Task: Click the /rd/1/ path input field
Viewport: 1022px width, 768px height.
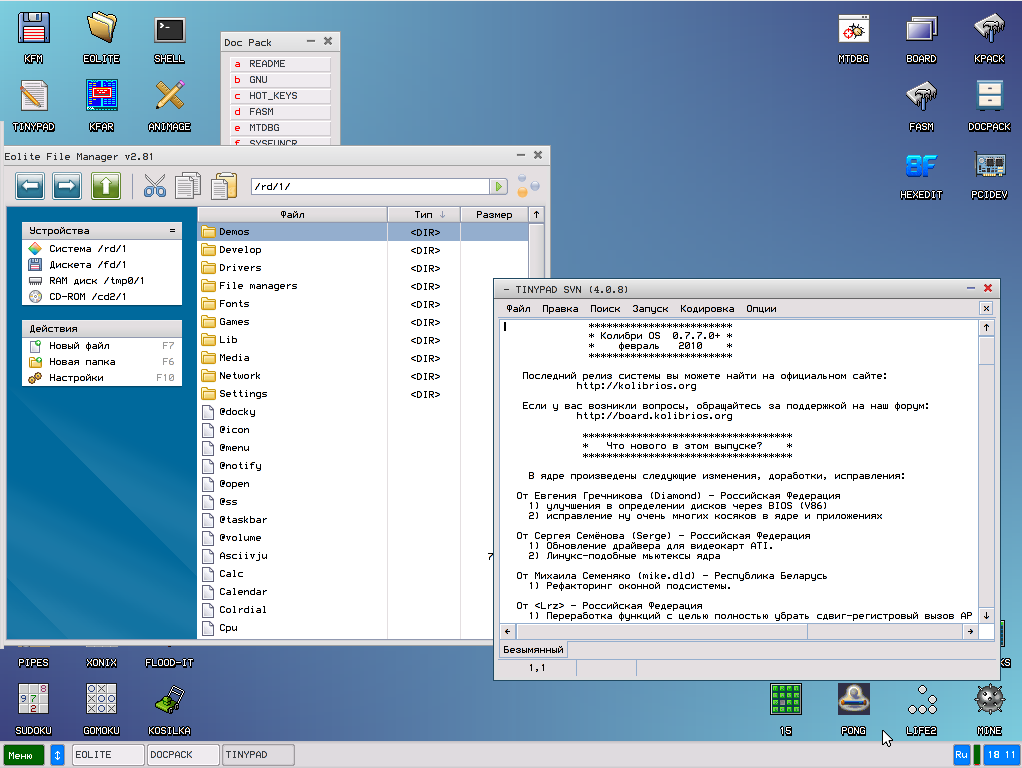Action: tap(368, 187)
